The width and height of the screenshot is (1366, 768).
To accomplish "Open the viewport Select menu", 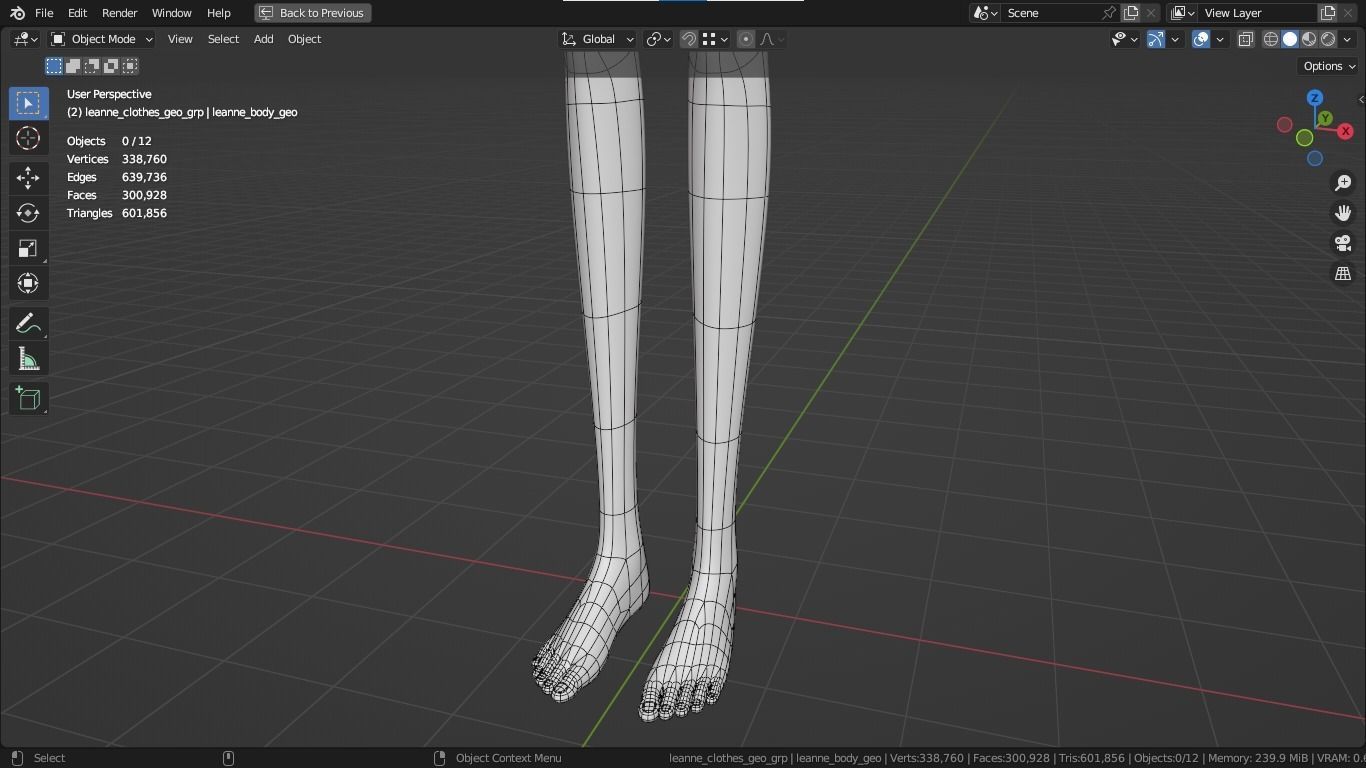I will point(223,39).
